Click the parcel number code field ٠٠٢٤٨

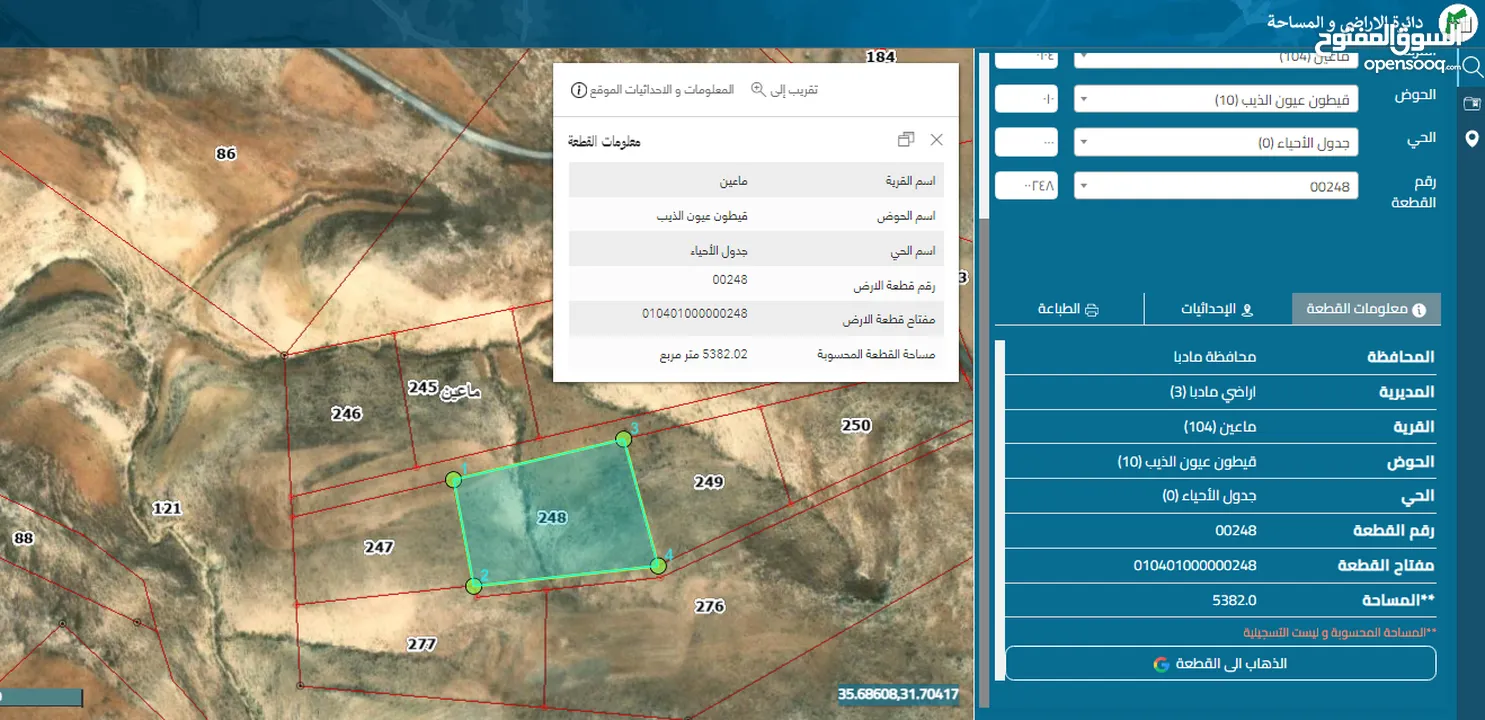pos(1026,186)
